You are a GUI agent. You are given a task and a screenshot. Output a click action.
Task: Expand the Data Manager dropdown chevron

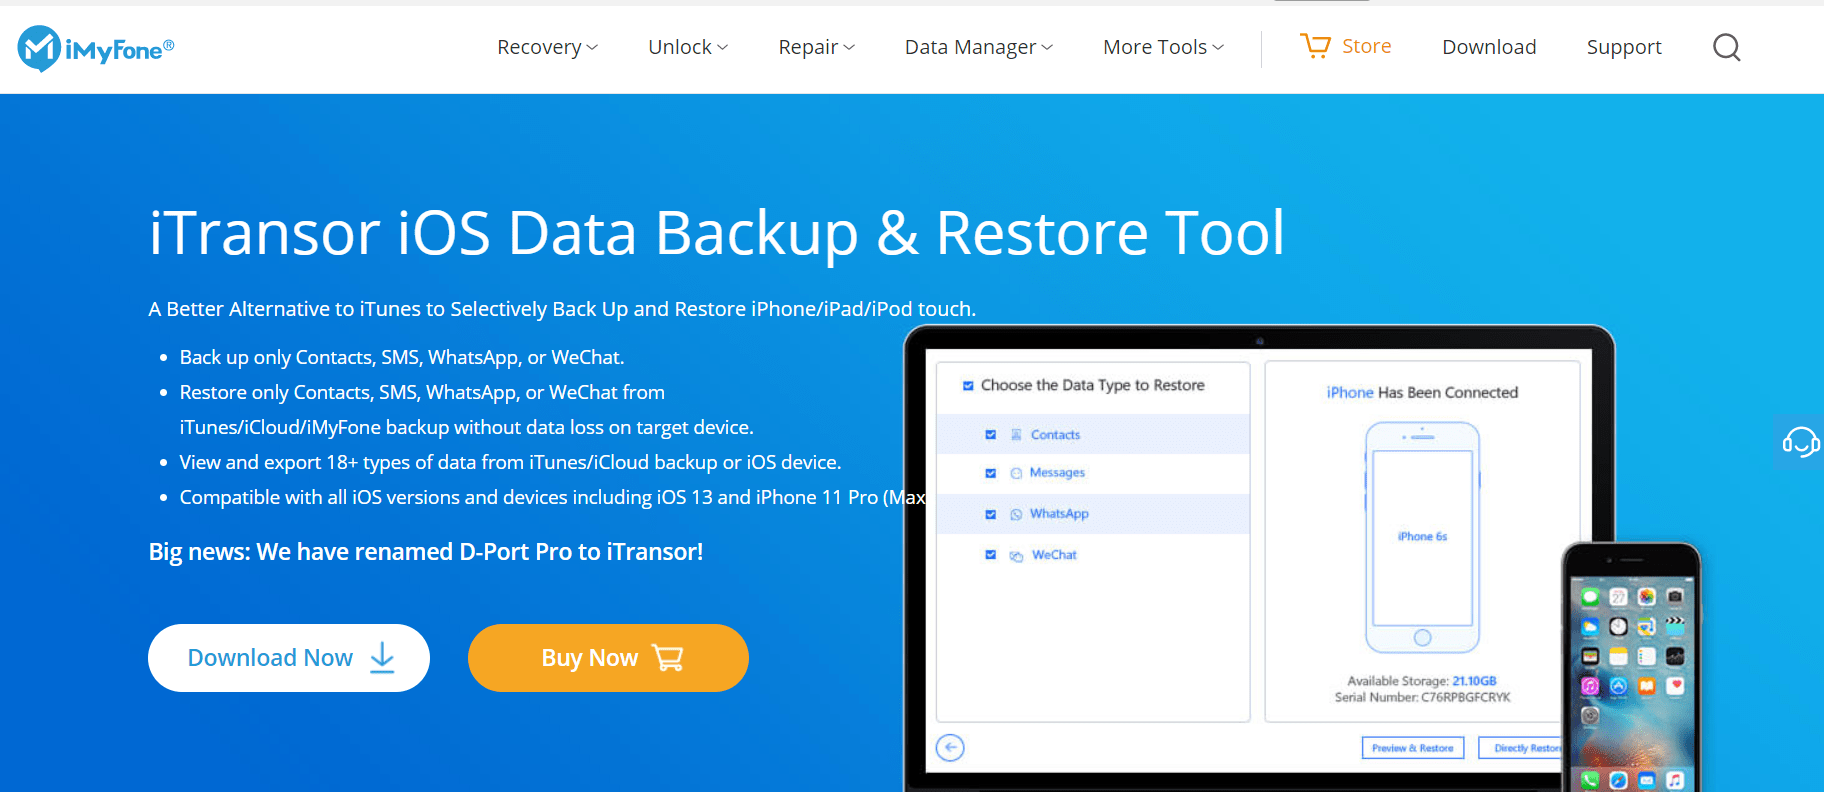[x=1047, y=48]
